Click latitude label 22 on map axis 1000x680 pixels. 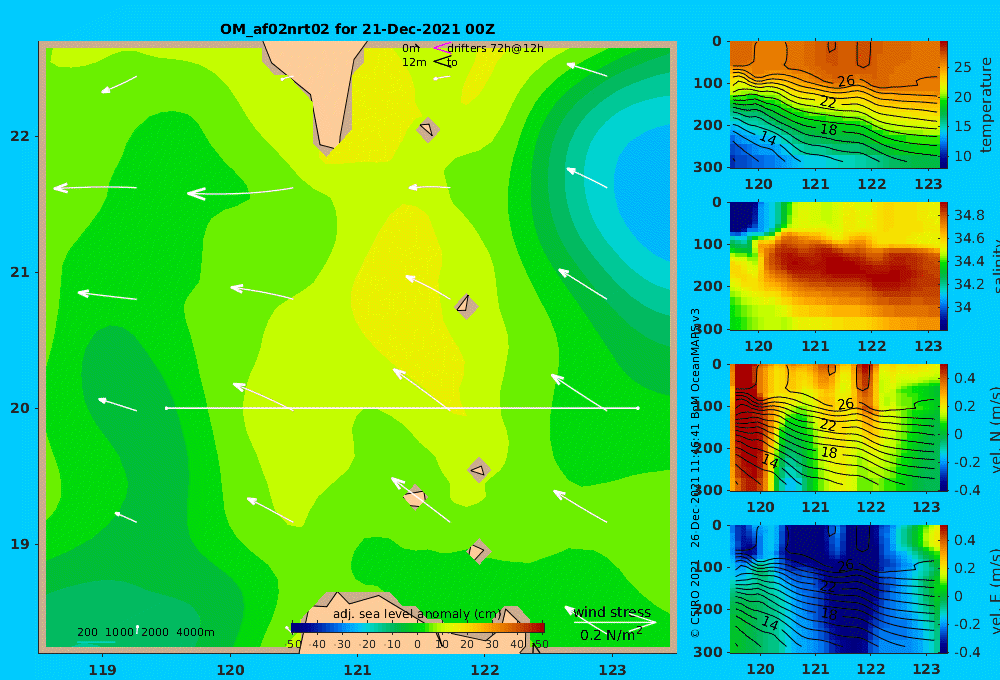click(20, 137)
